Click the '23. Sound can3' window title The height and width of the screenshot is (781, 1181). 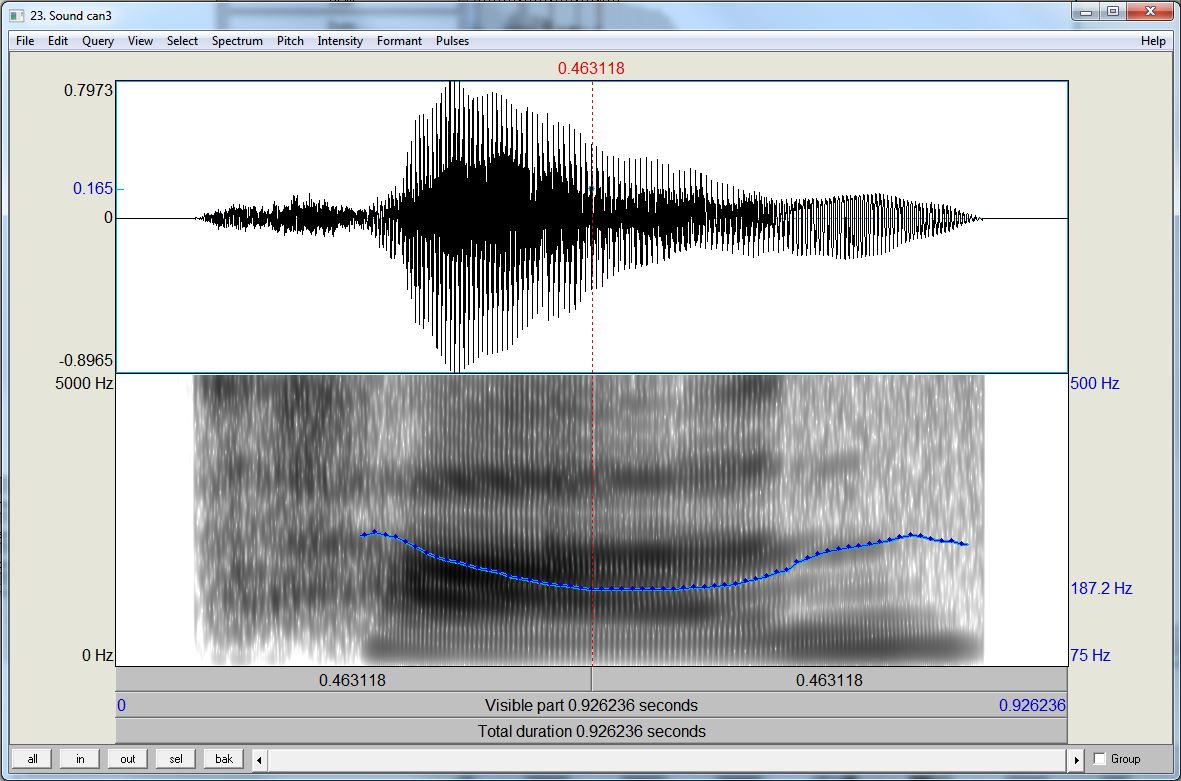pyautogui.click(x=71, y=16)
